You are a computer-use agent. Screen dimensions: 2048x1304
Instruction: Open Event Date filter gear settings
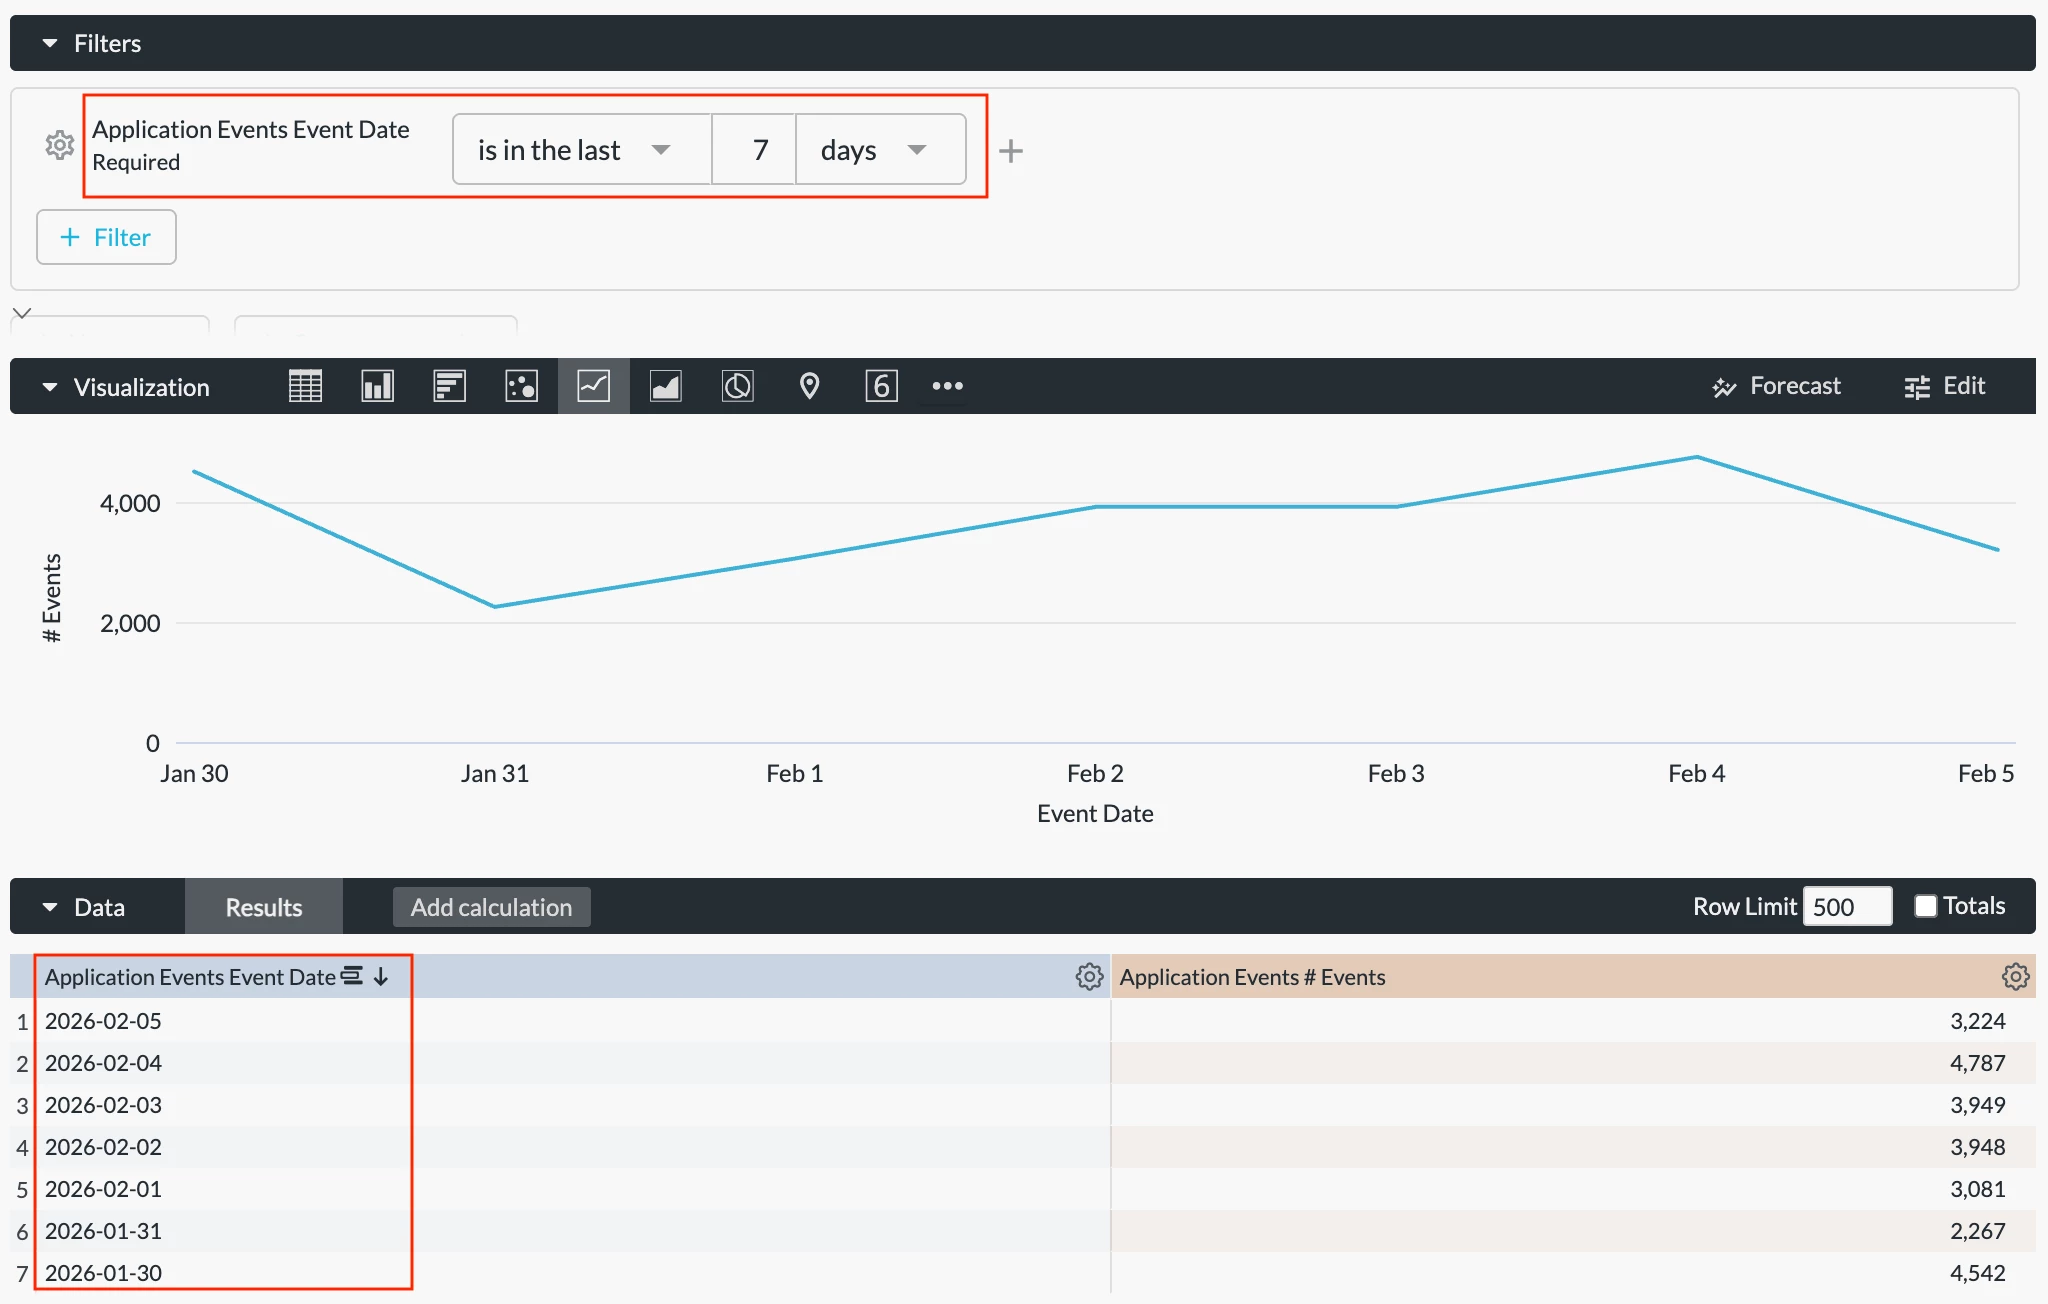tap(60, 146)
